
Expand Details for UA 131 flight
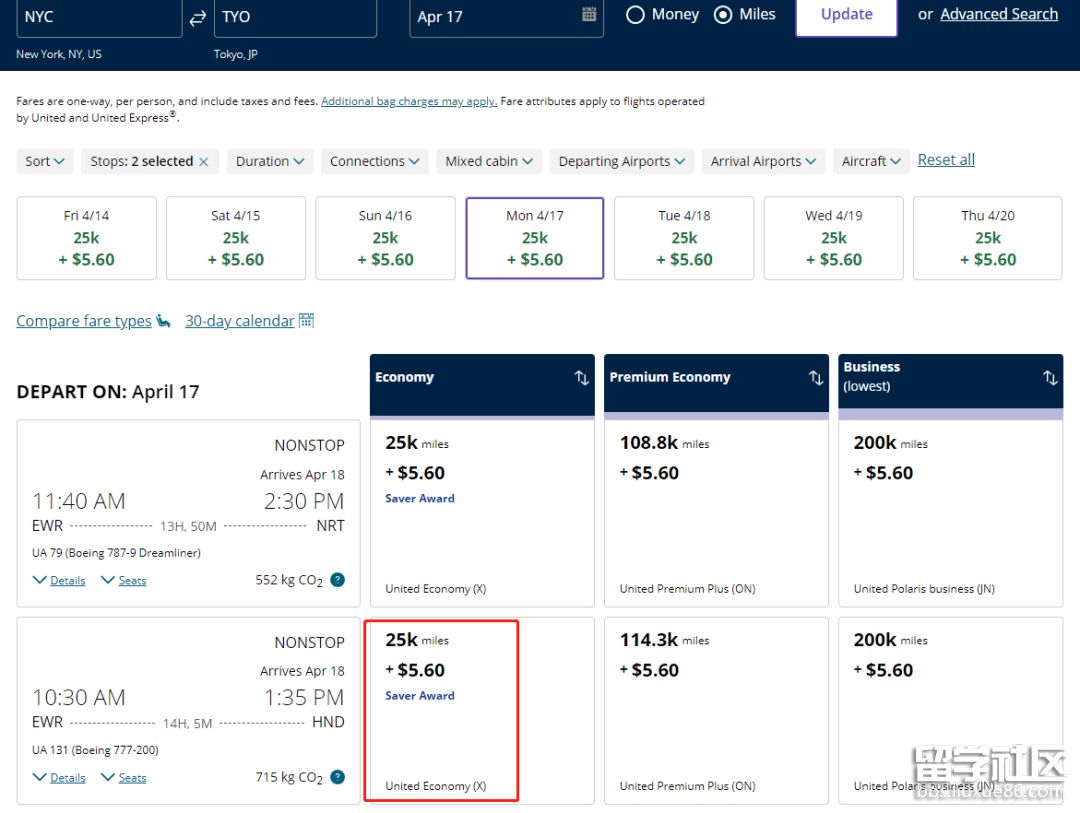click(x=59, y=778)
